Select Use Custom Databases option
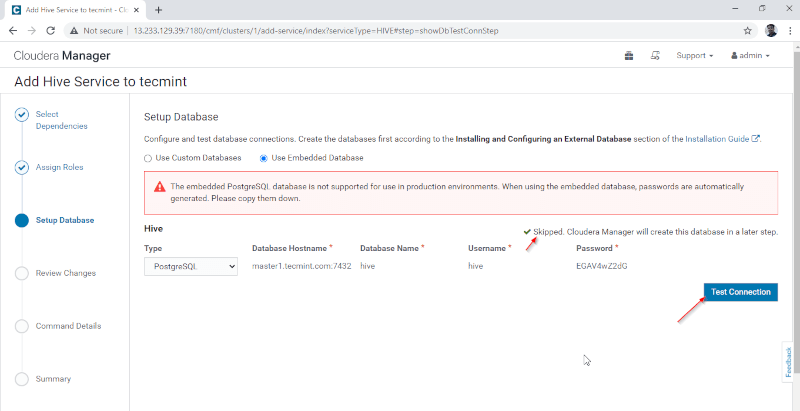Viewport: 800px width, 411px height. click(x=148, y=158)
